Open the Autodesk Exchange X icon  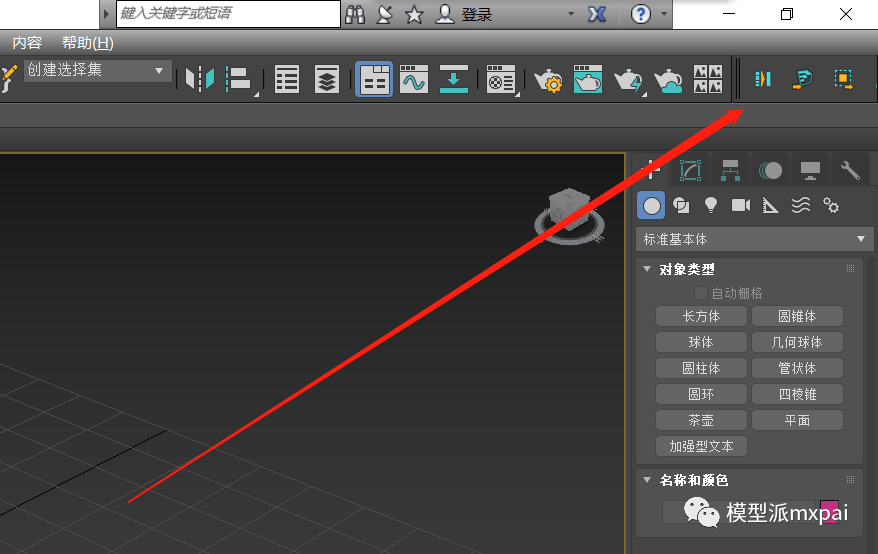click(597, 14)
